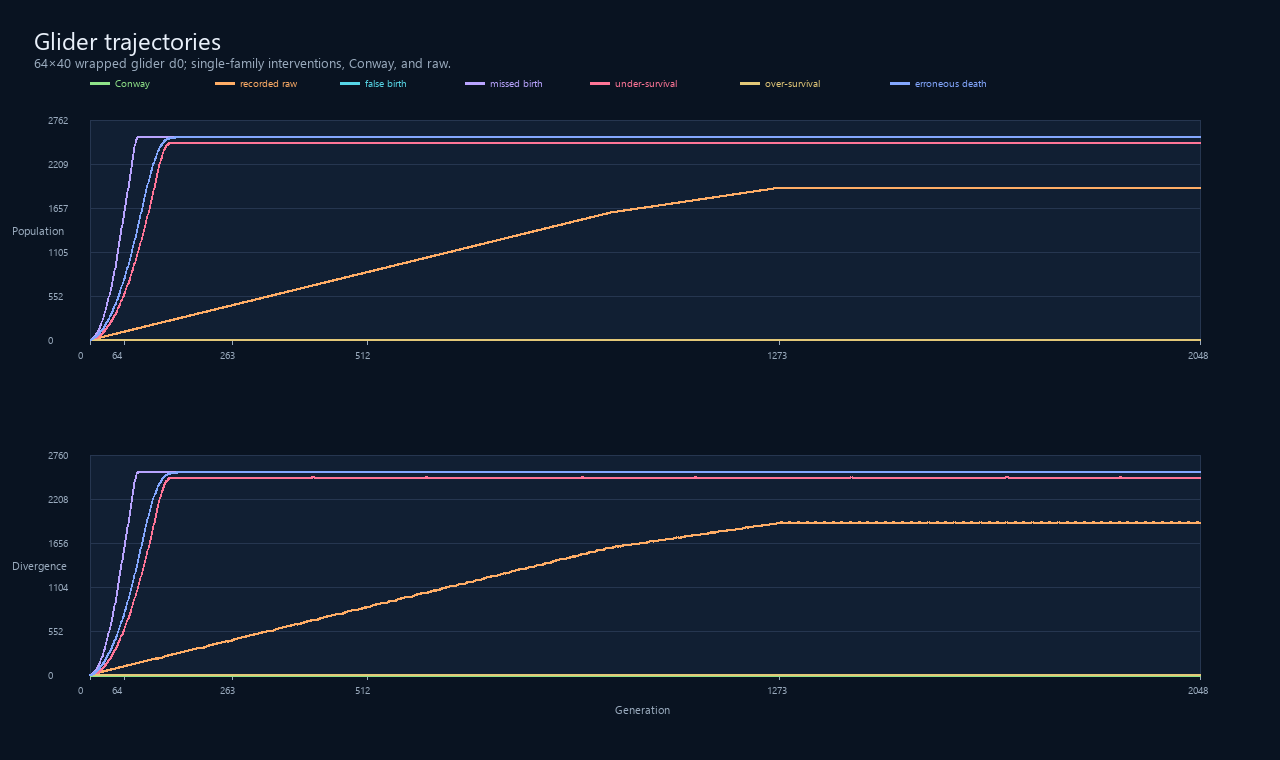Click the 'Population' y-axis label
Screen dimensions: 1280x760
tap(38, 232)
